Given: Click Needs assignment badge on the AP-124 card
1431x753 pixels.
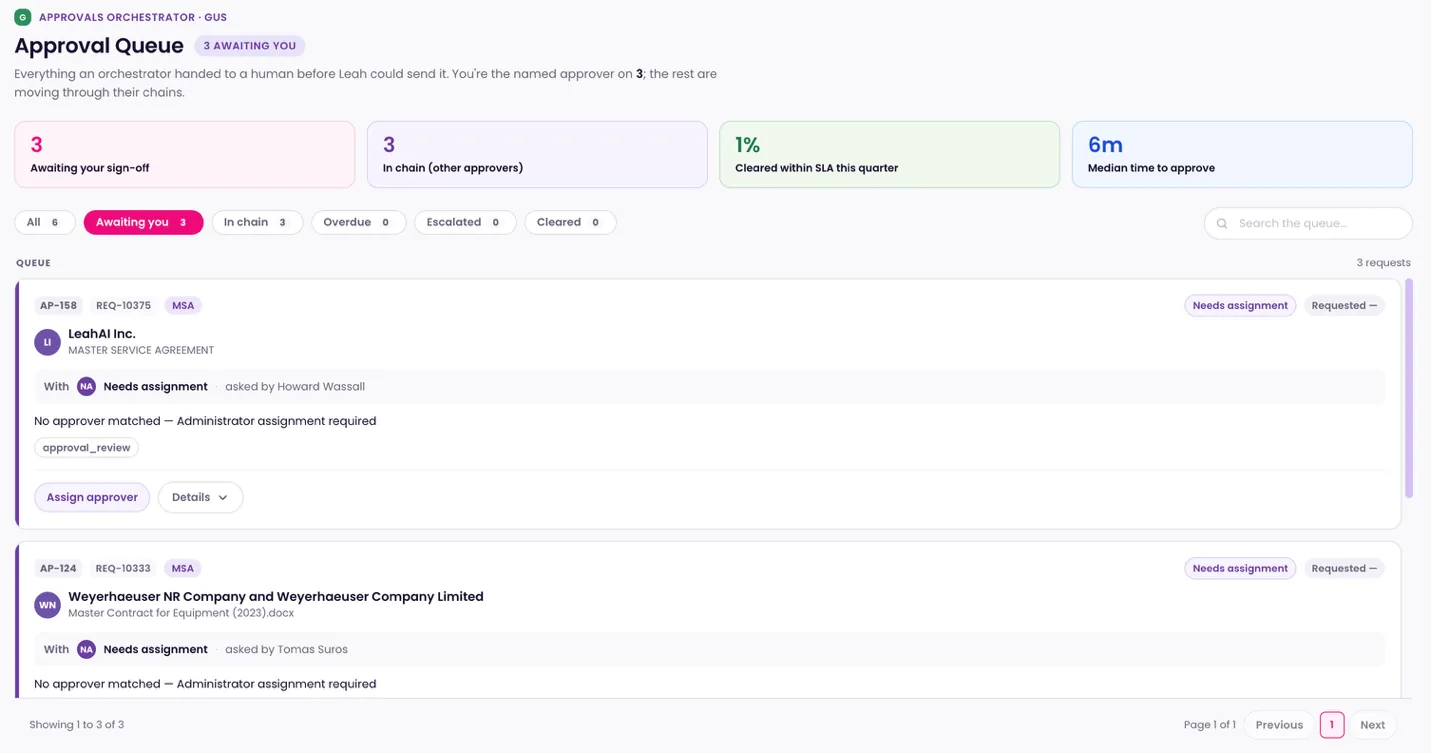Looking at the screenshot, I should 1240,568.
